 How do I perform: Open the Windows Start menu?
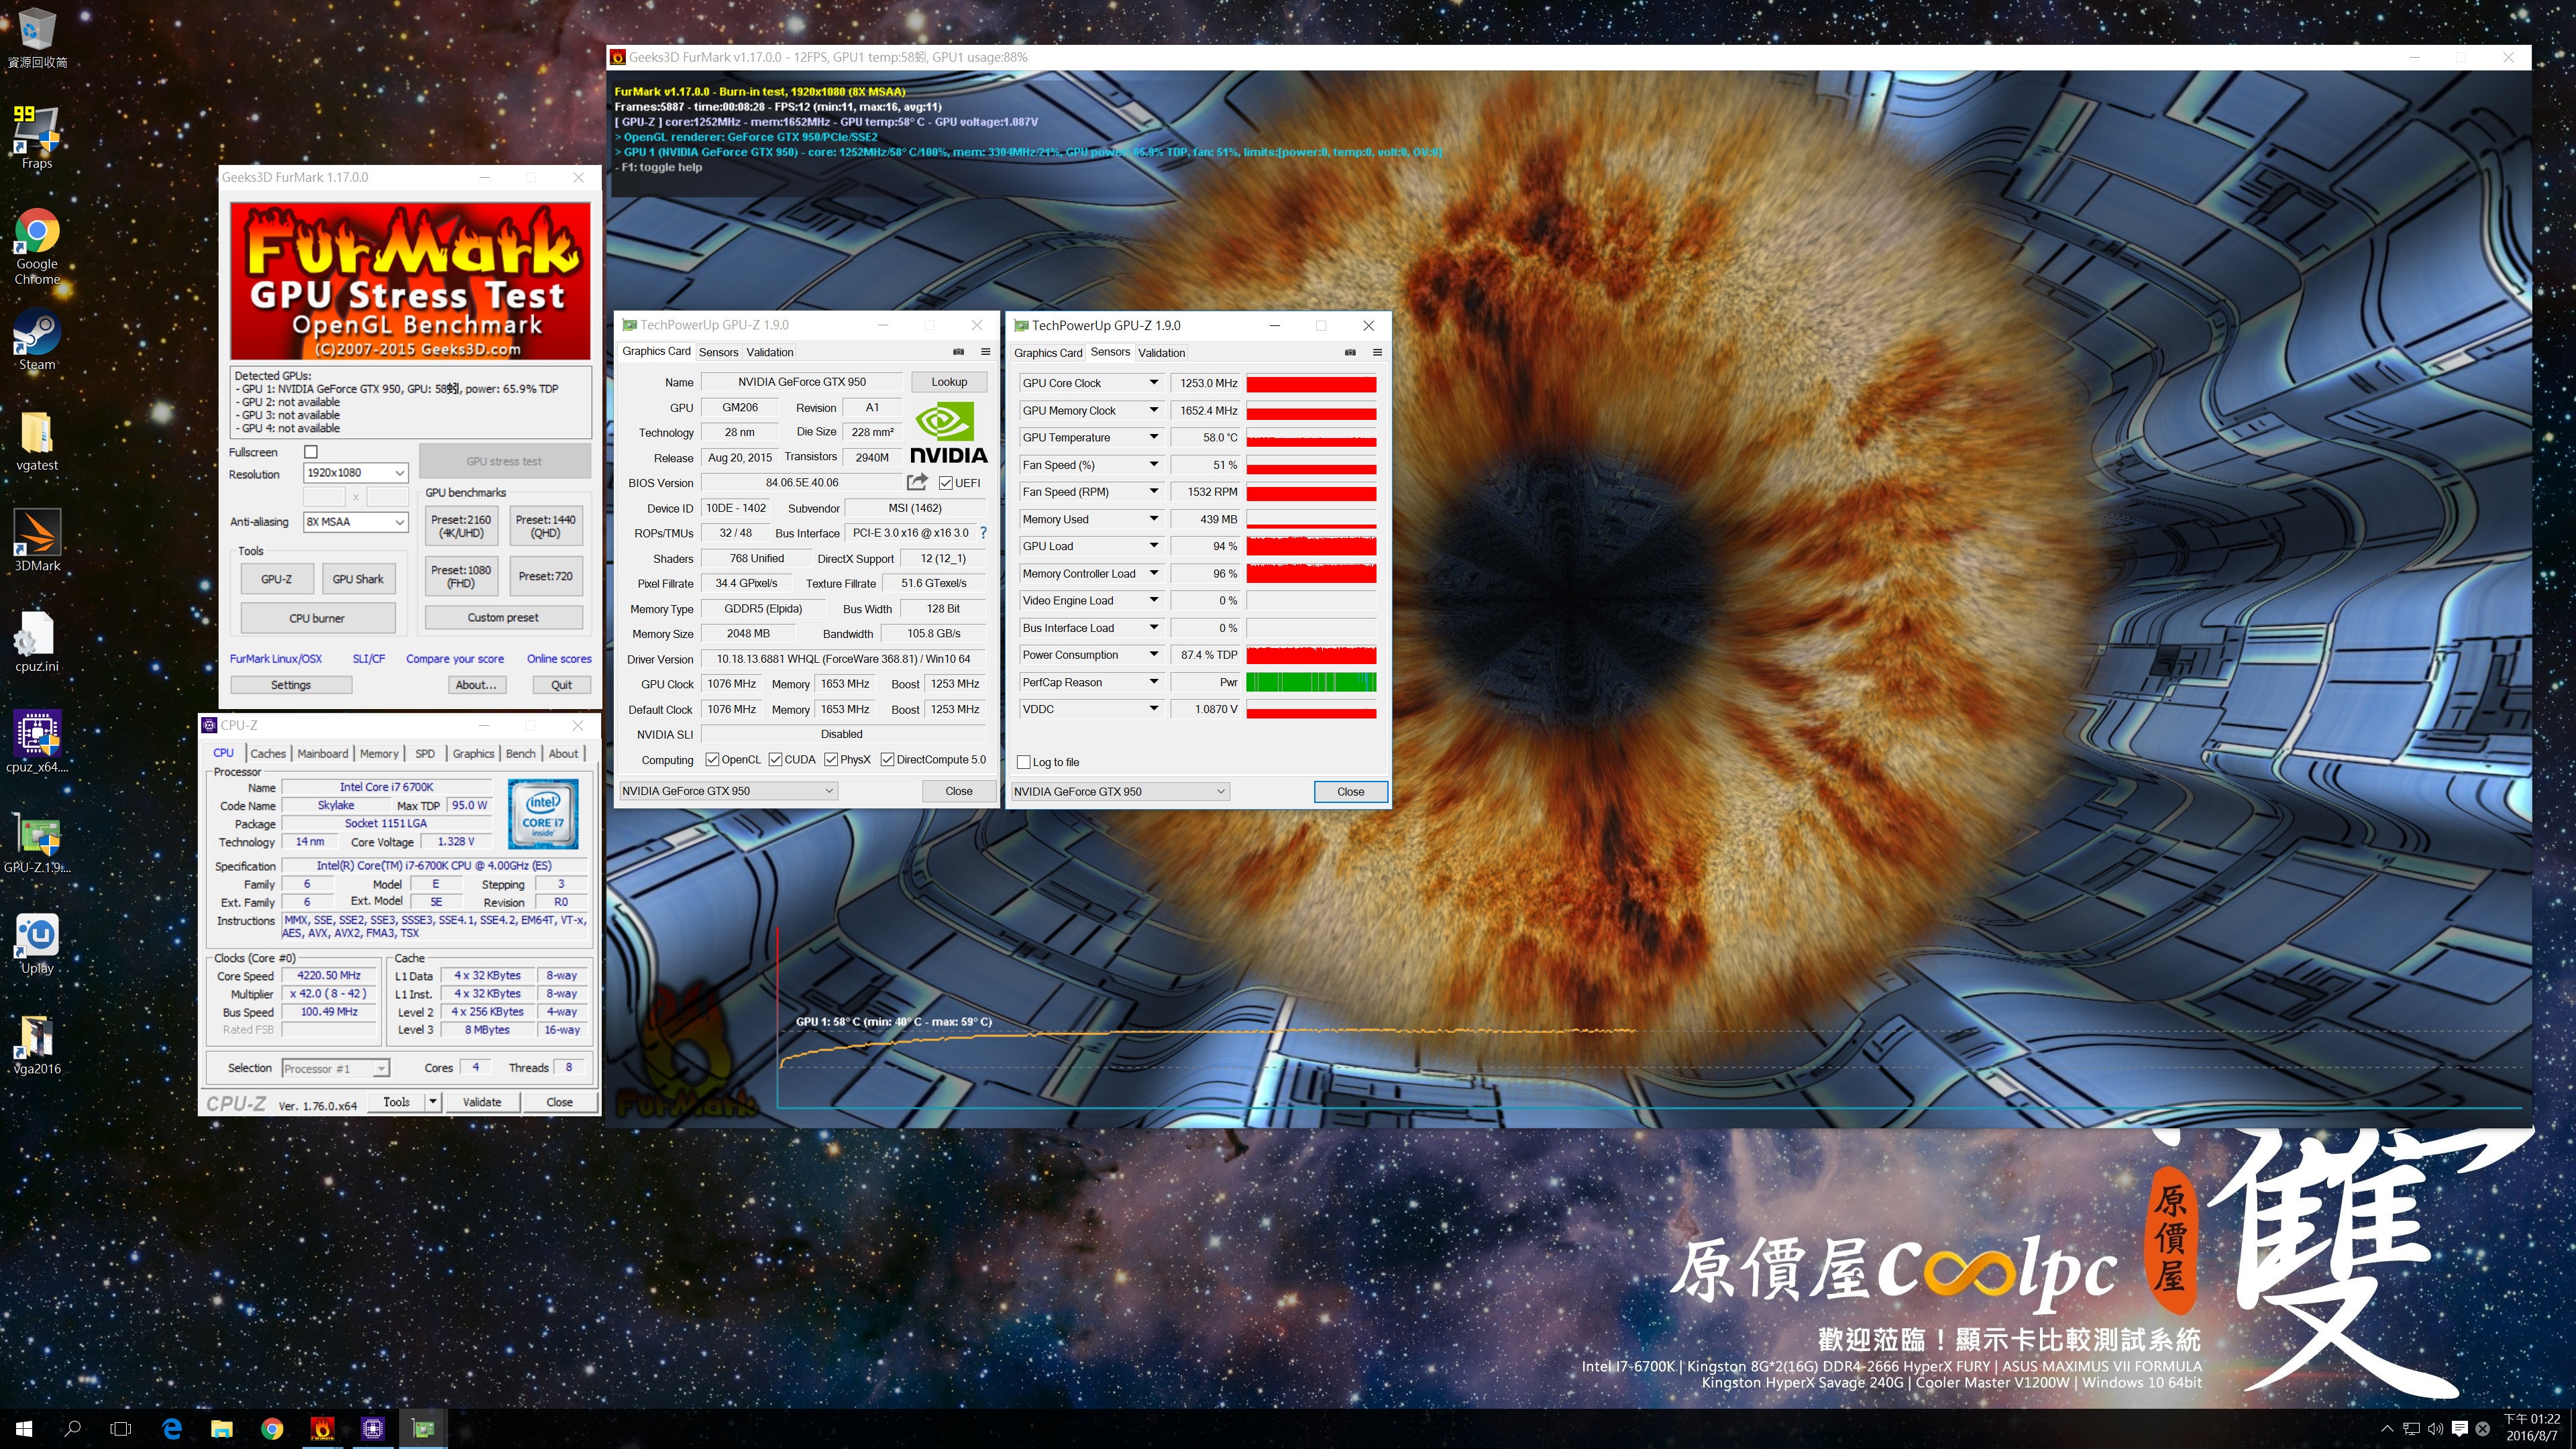[24, 1429]
